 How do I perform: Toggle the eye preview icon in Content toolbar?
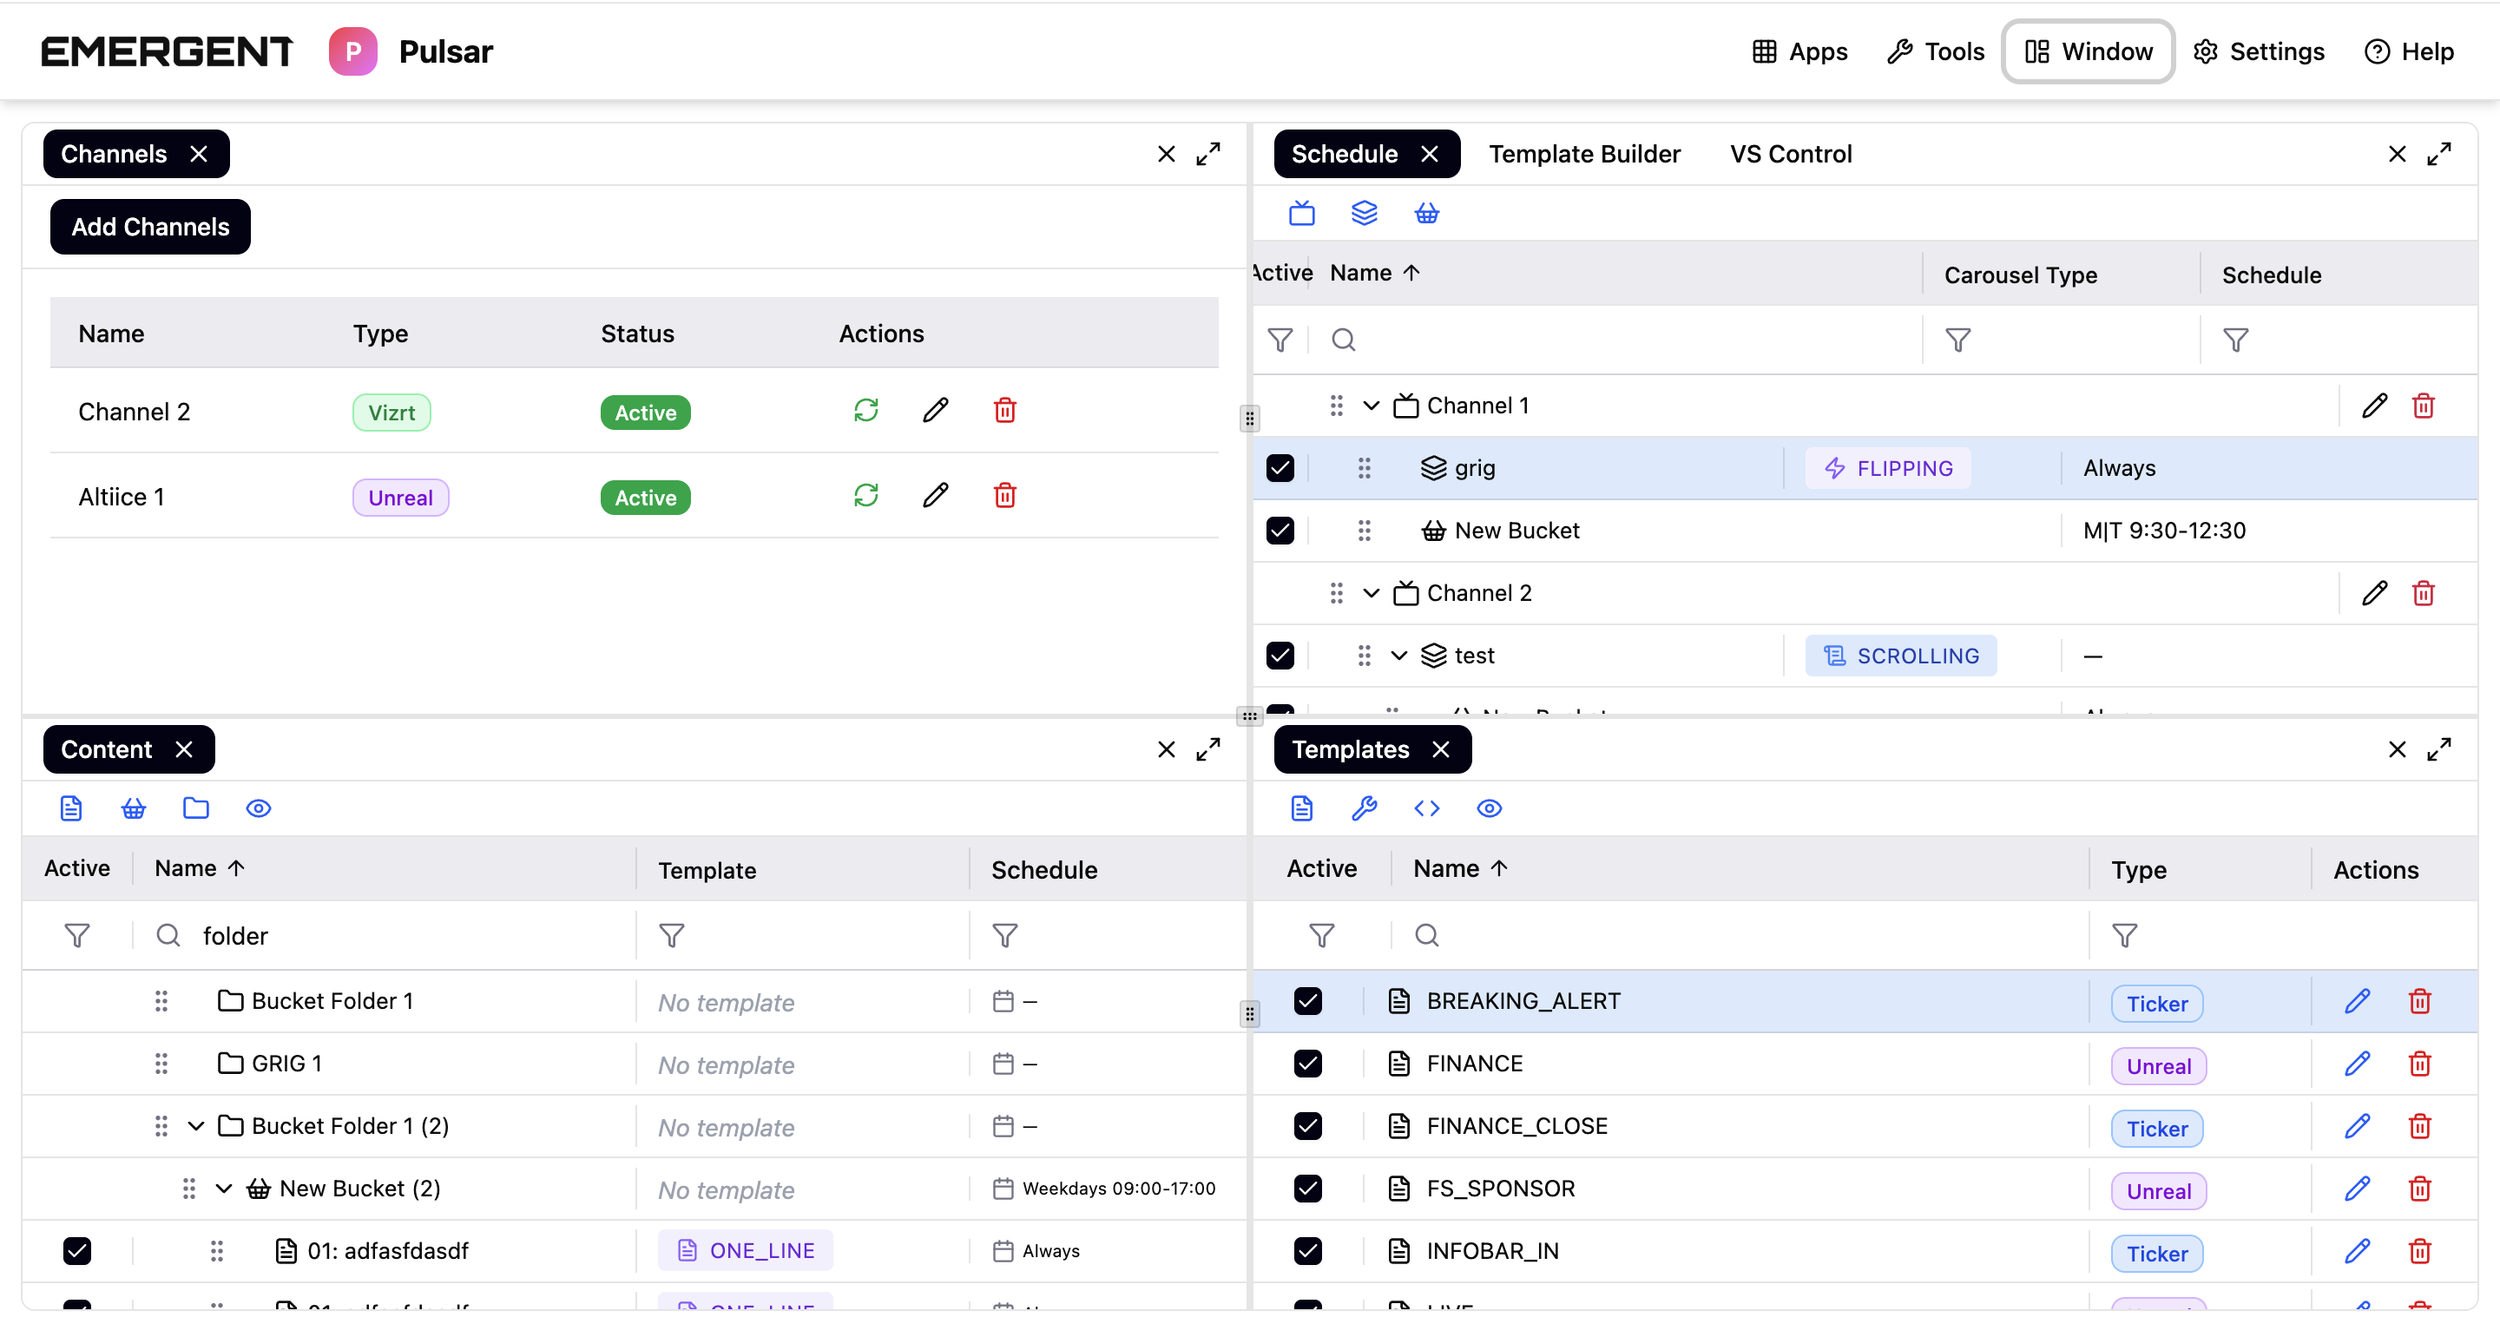[258, 808]
